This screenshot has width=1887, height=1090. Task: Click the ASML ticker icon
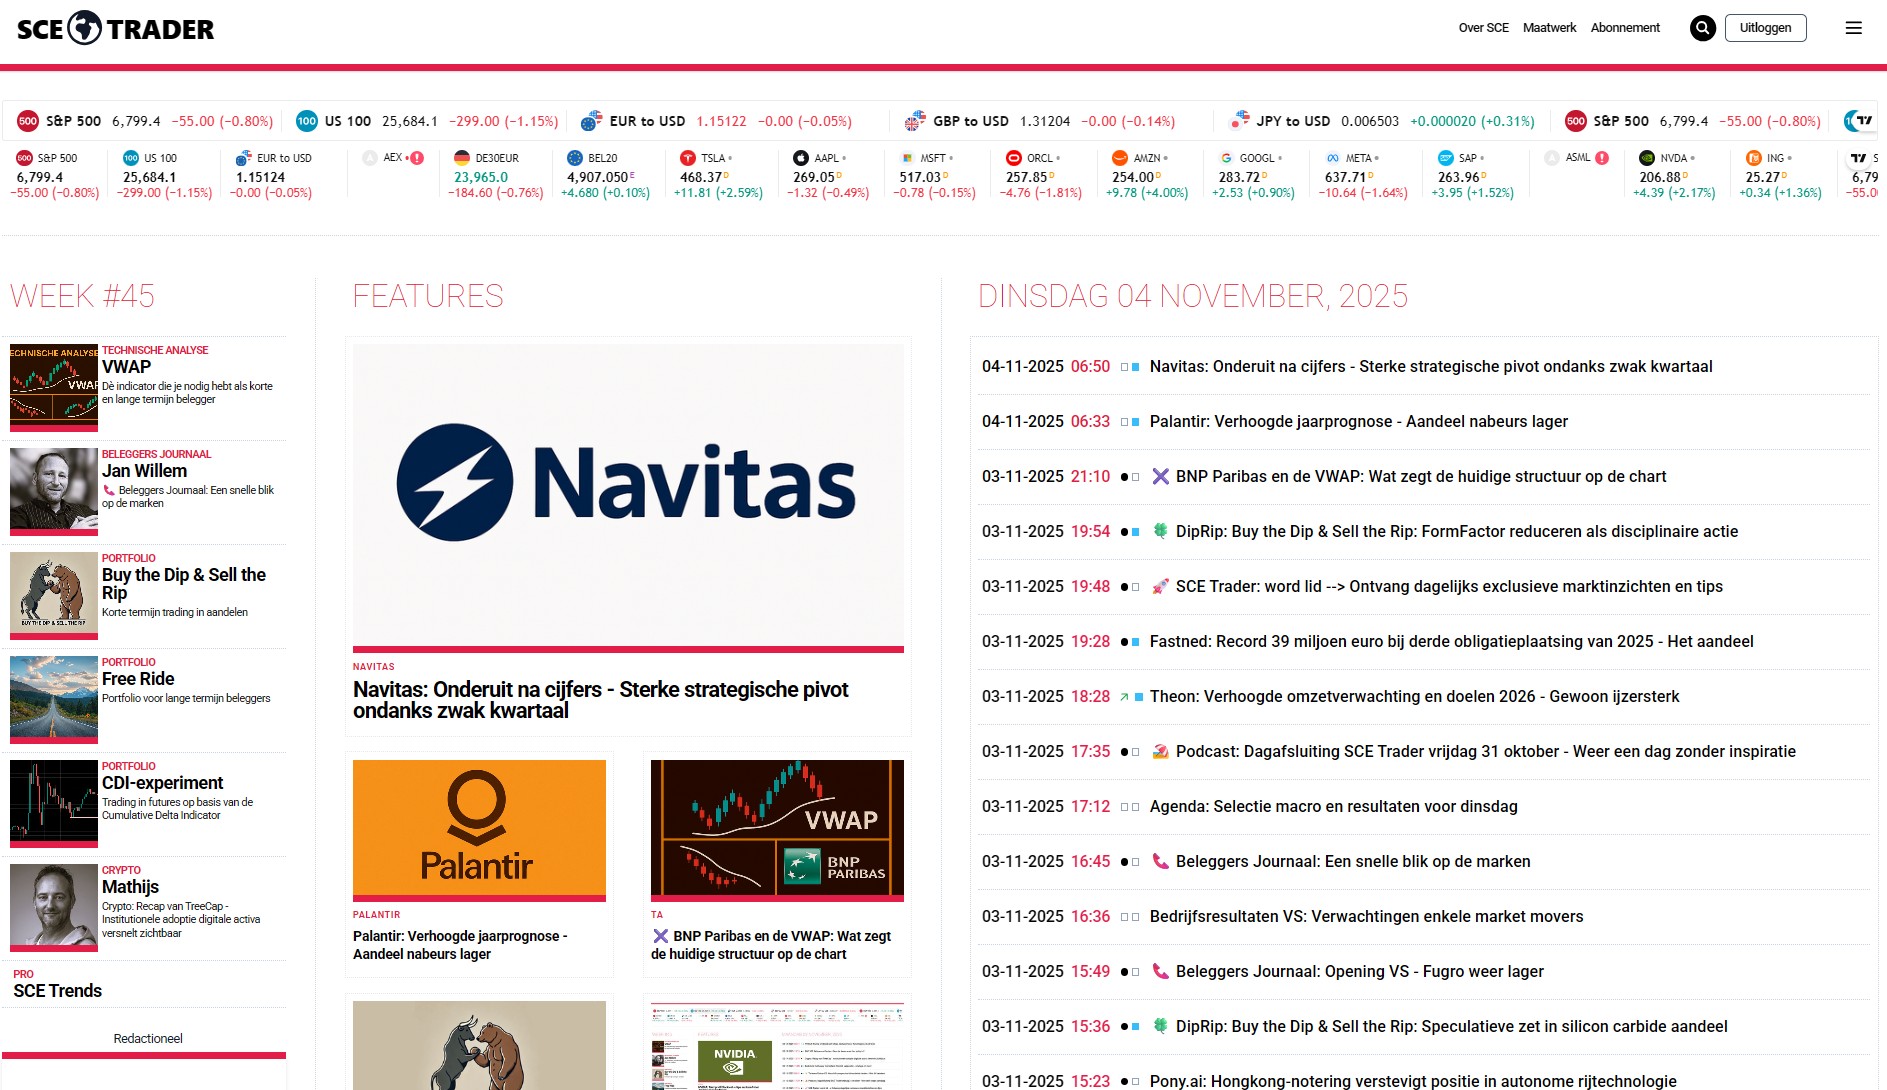coord(1552,158)
